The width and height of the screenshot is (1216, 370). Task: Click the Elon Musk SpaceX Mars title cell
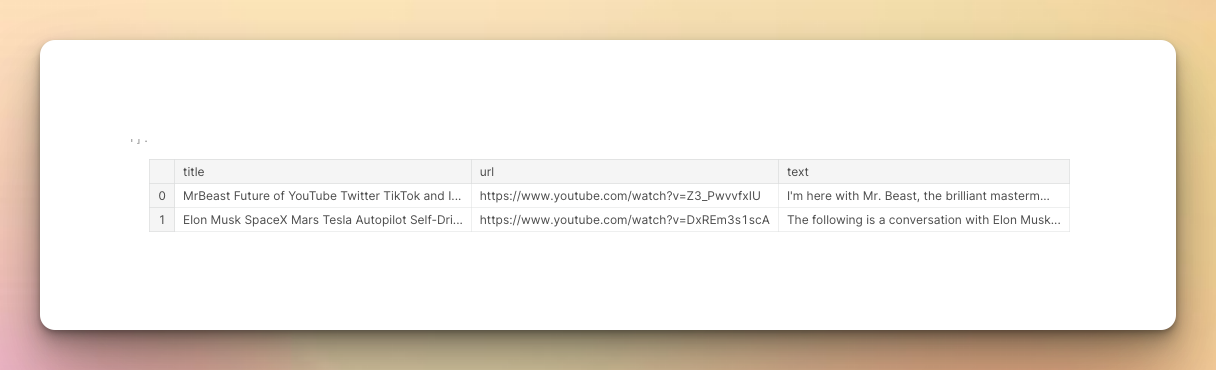(x=322, y=220)
